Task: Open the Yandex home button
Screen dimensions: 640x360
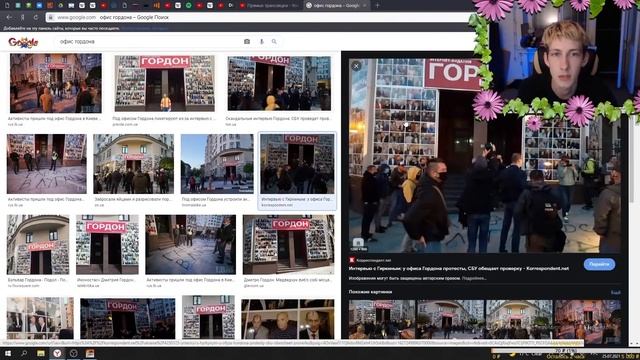Action: (x=22, y=18)
